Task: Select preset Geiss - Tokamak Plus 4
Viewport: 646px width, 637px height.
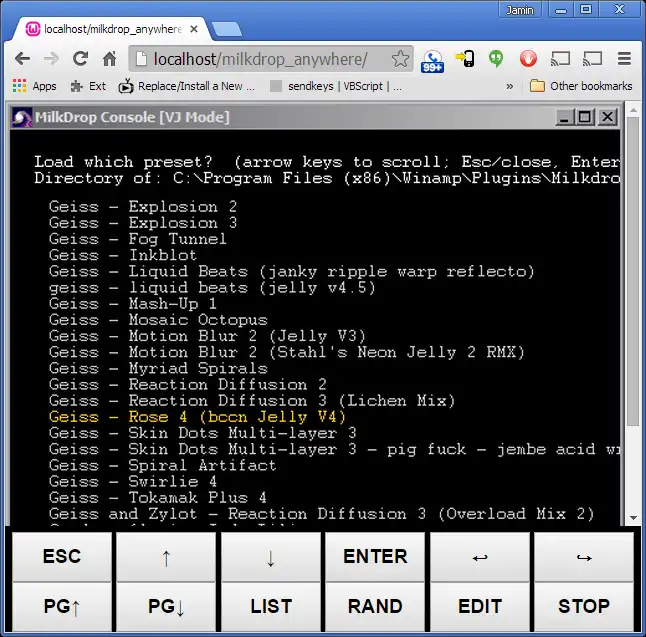Action: point(158,498)
